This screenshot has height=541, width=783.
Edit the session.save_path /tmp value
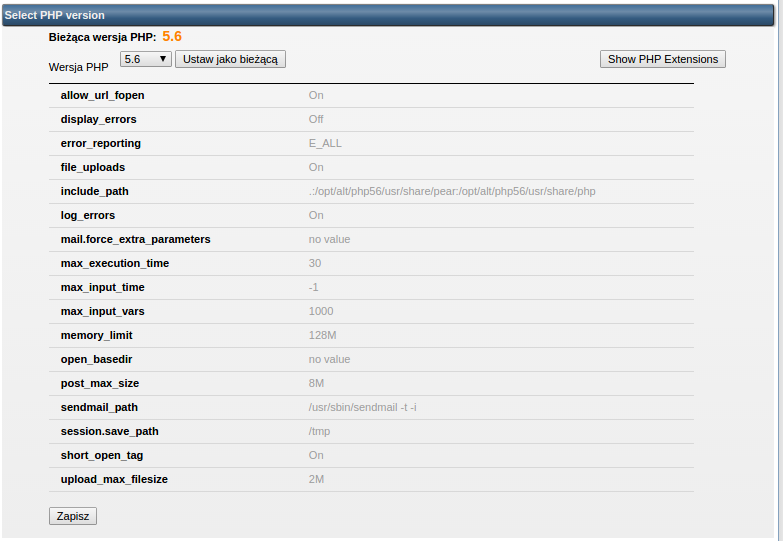(319, 431)
